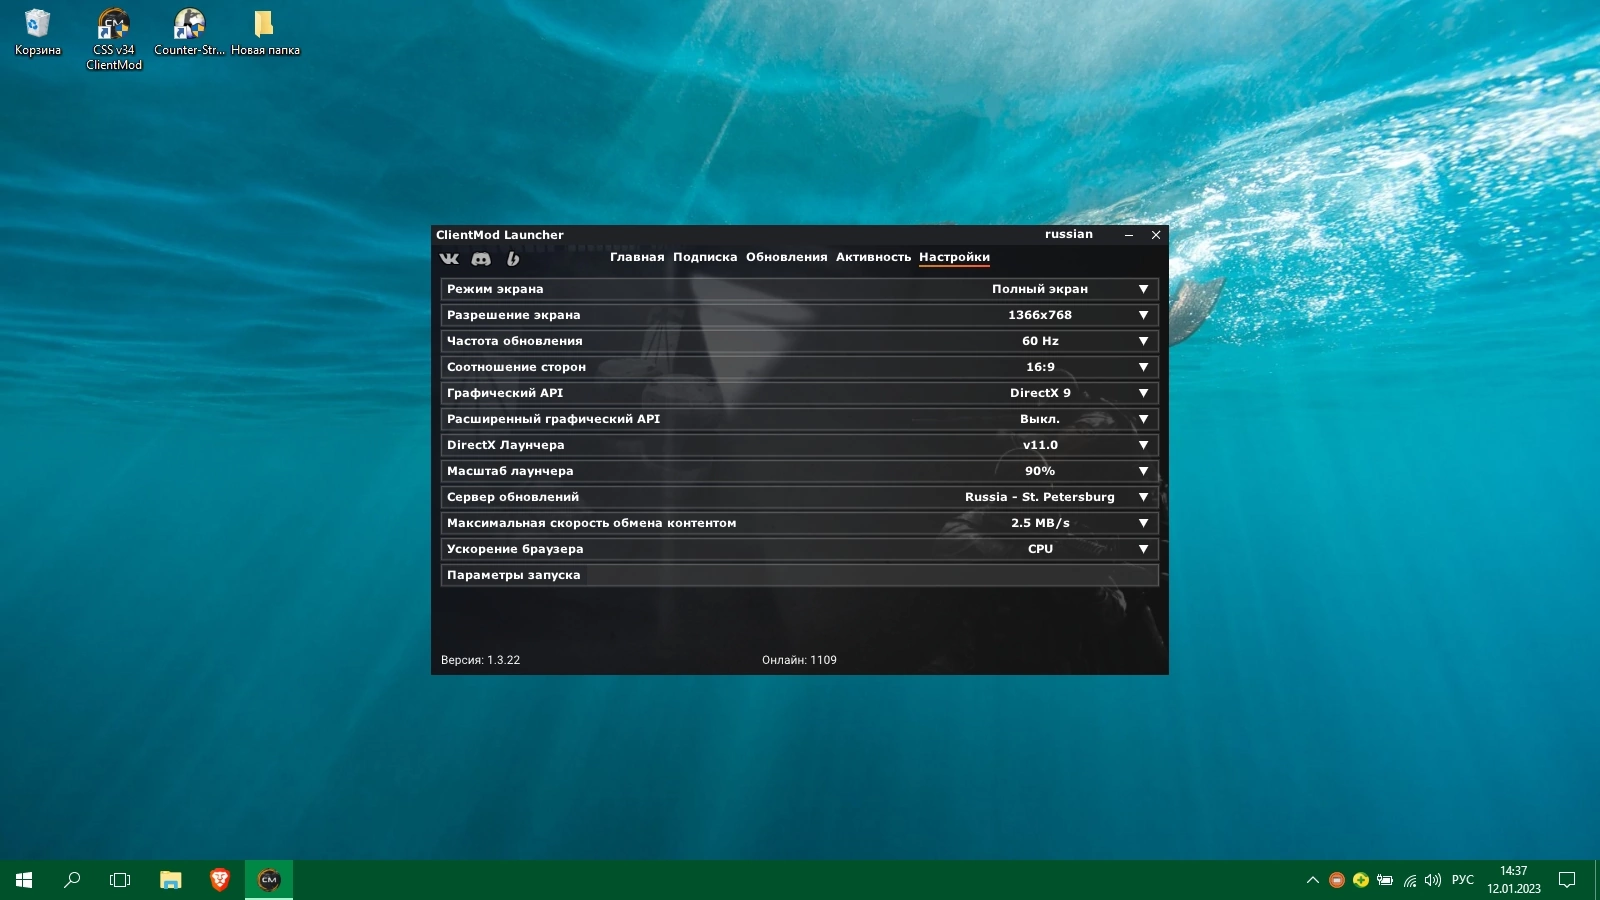Expand the Графический API DirectX 9 dropdown
Viewport: 1600px width, 900px height.
1143,393
